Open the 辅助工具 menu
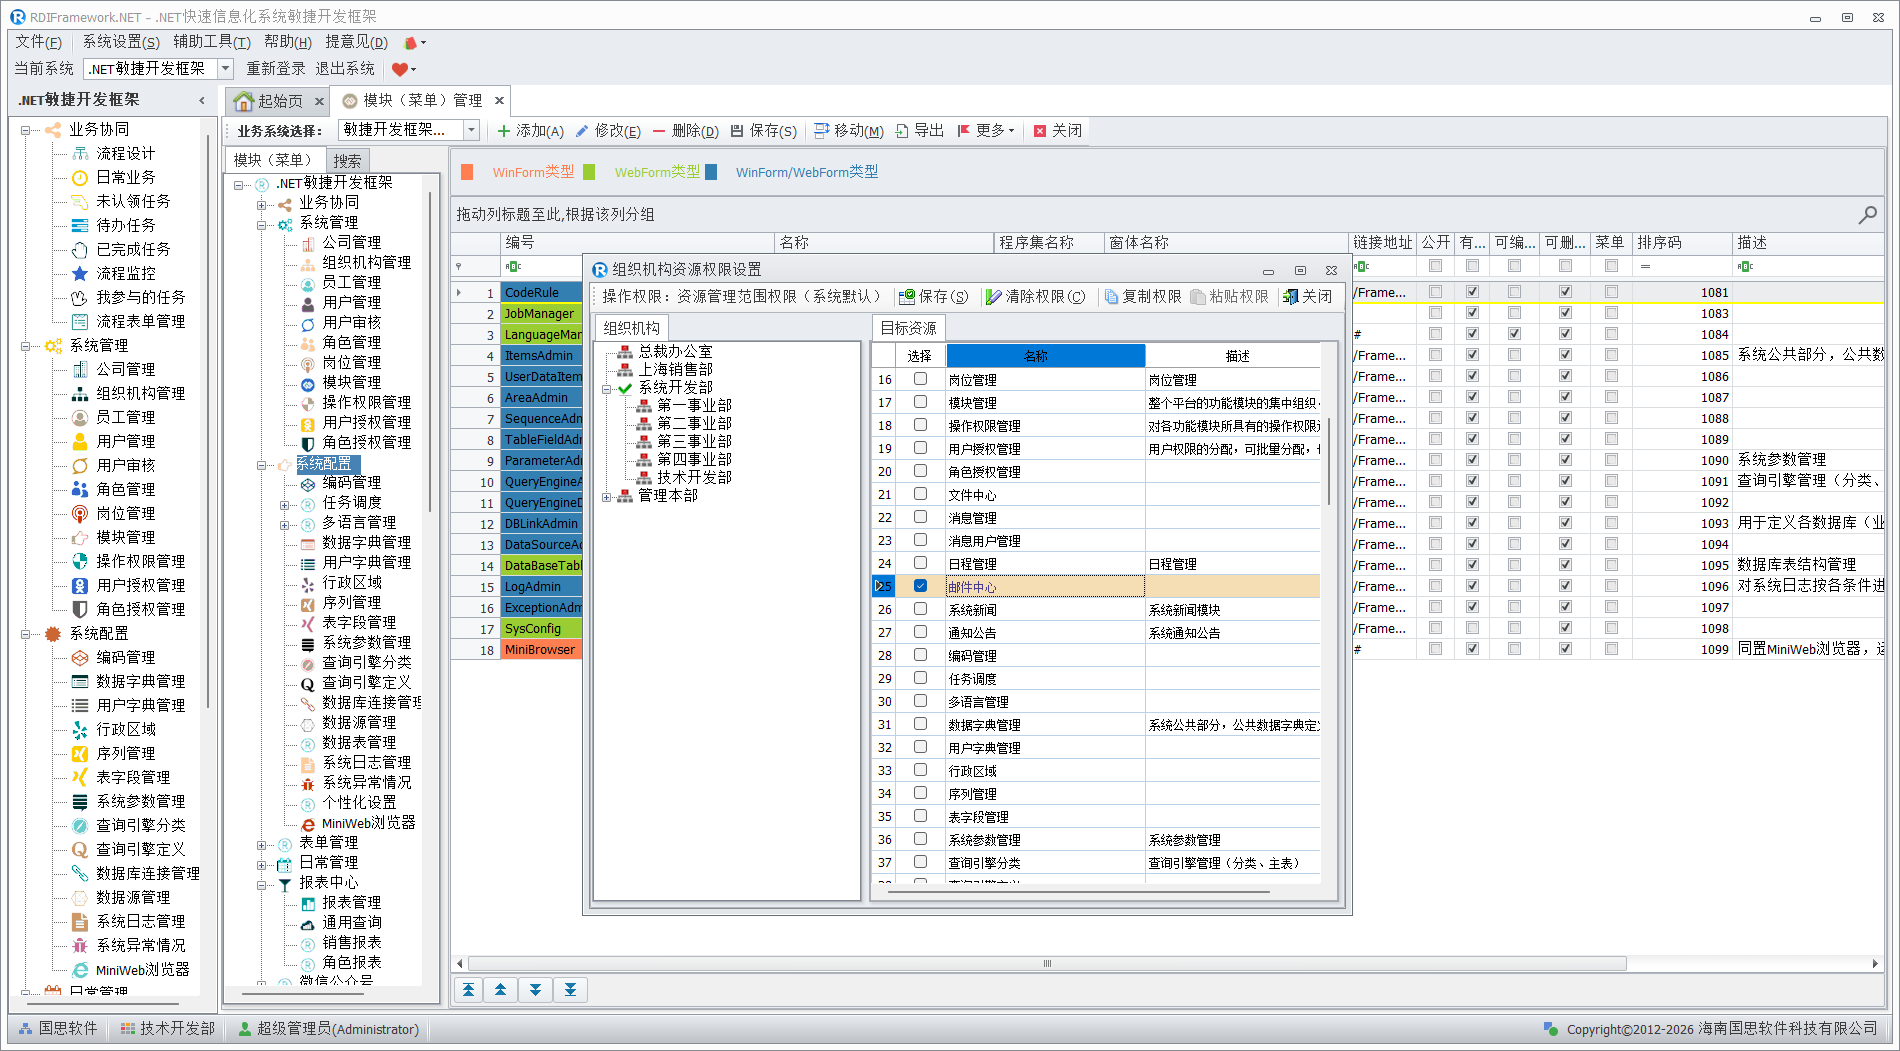 tap(211, 42)
